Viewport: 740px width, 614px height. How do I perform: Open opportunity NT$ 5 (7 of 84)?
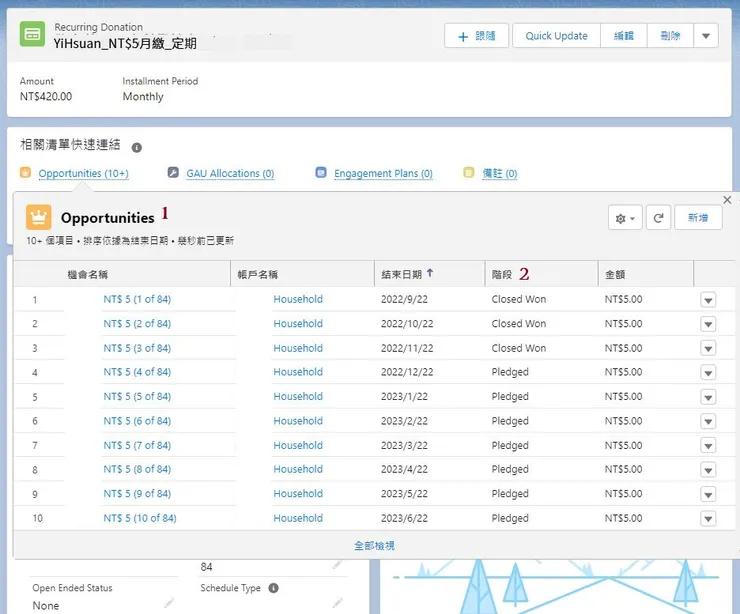click(137, 446)
